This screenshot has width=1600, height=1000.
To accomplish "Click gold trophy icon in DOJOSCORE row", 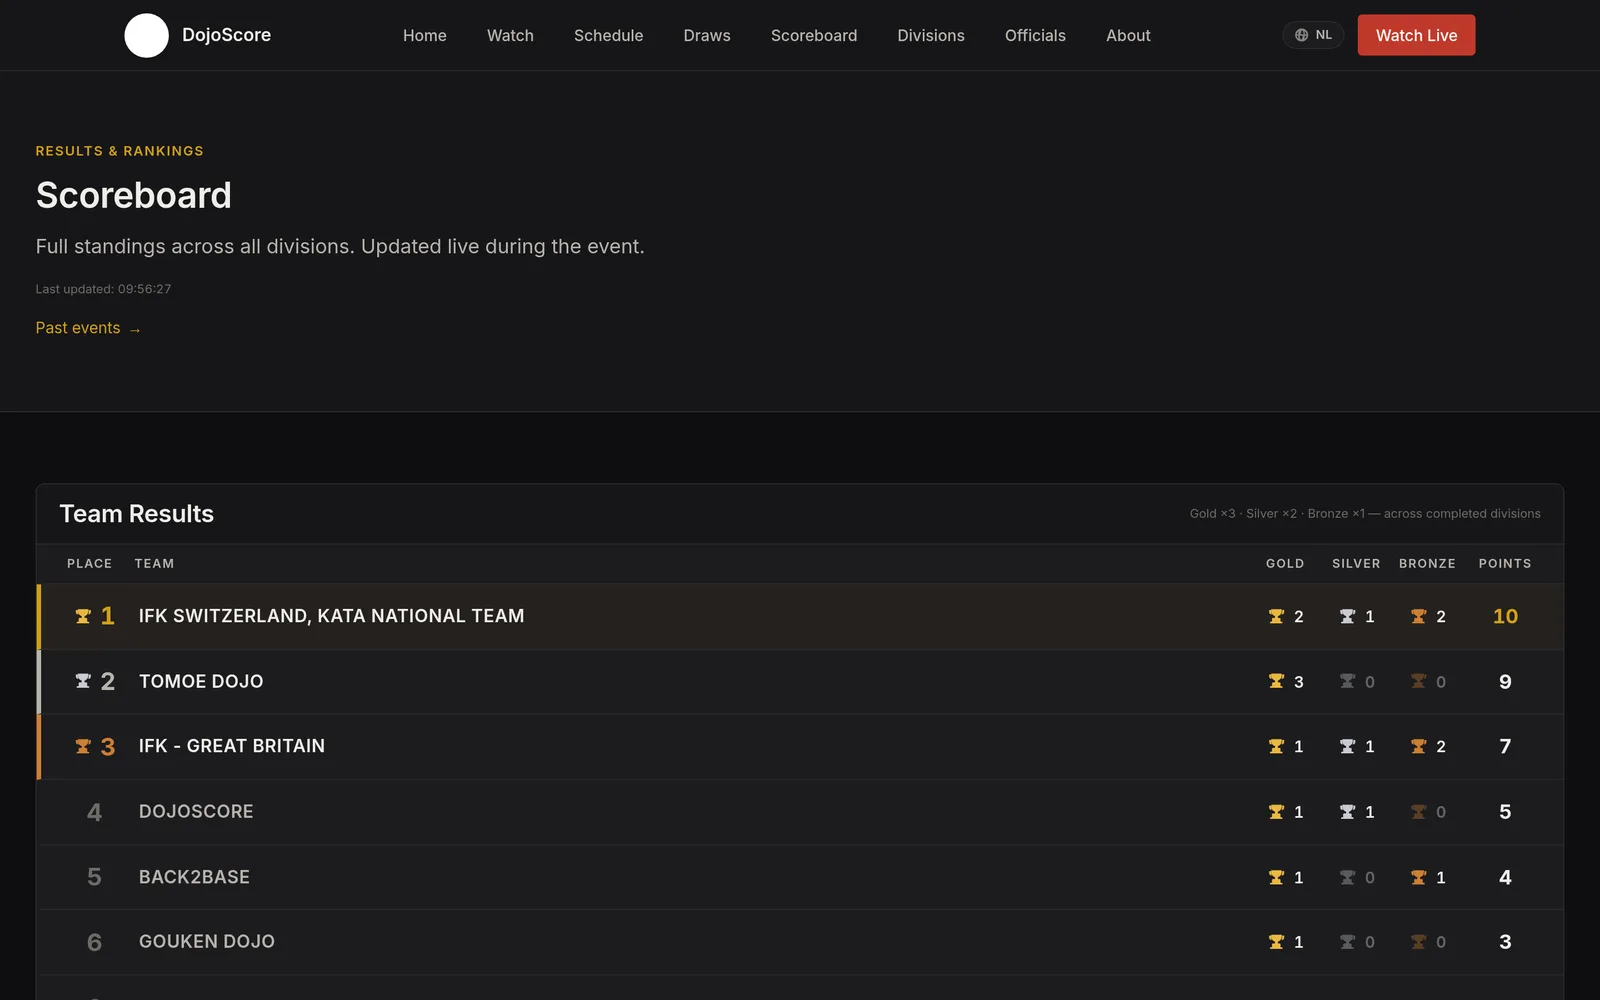I will [1276, 812].
